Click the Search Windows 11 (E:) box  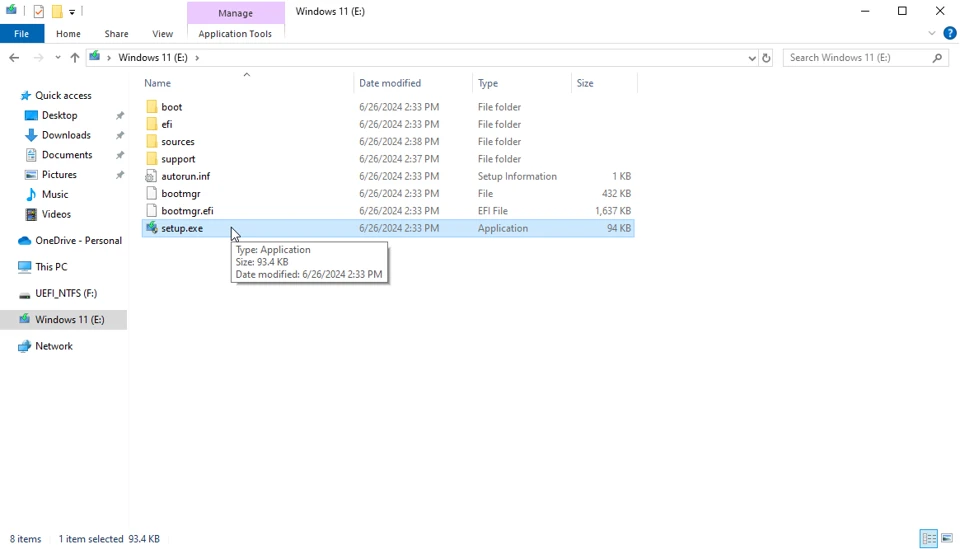(858, 58)
